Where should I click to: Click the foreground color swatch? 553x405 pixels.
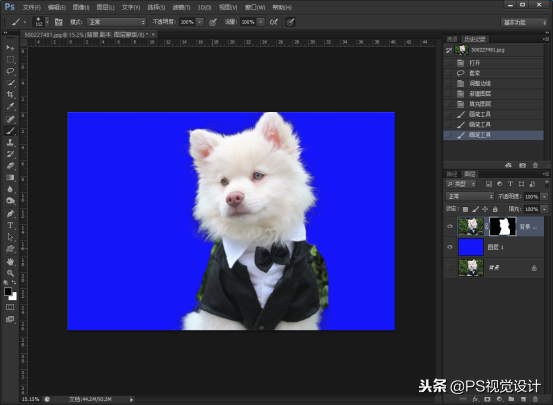[x=8, y=291]
